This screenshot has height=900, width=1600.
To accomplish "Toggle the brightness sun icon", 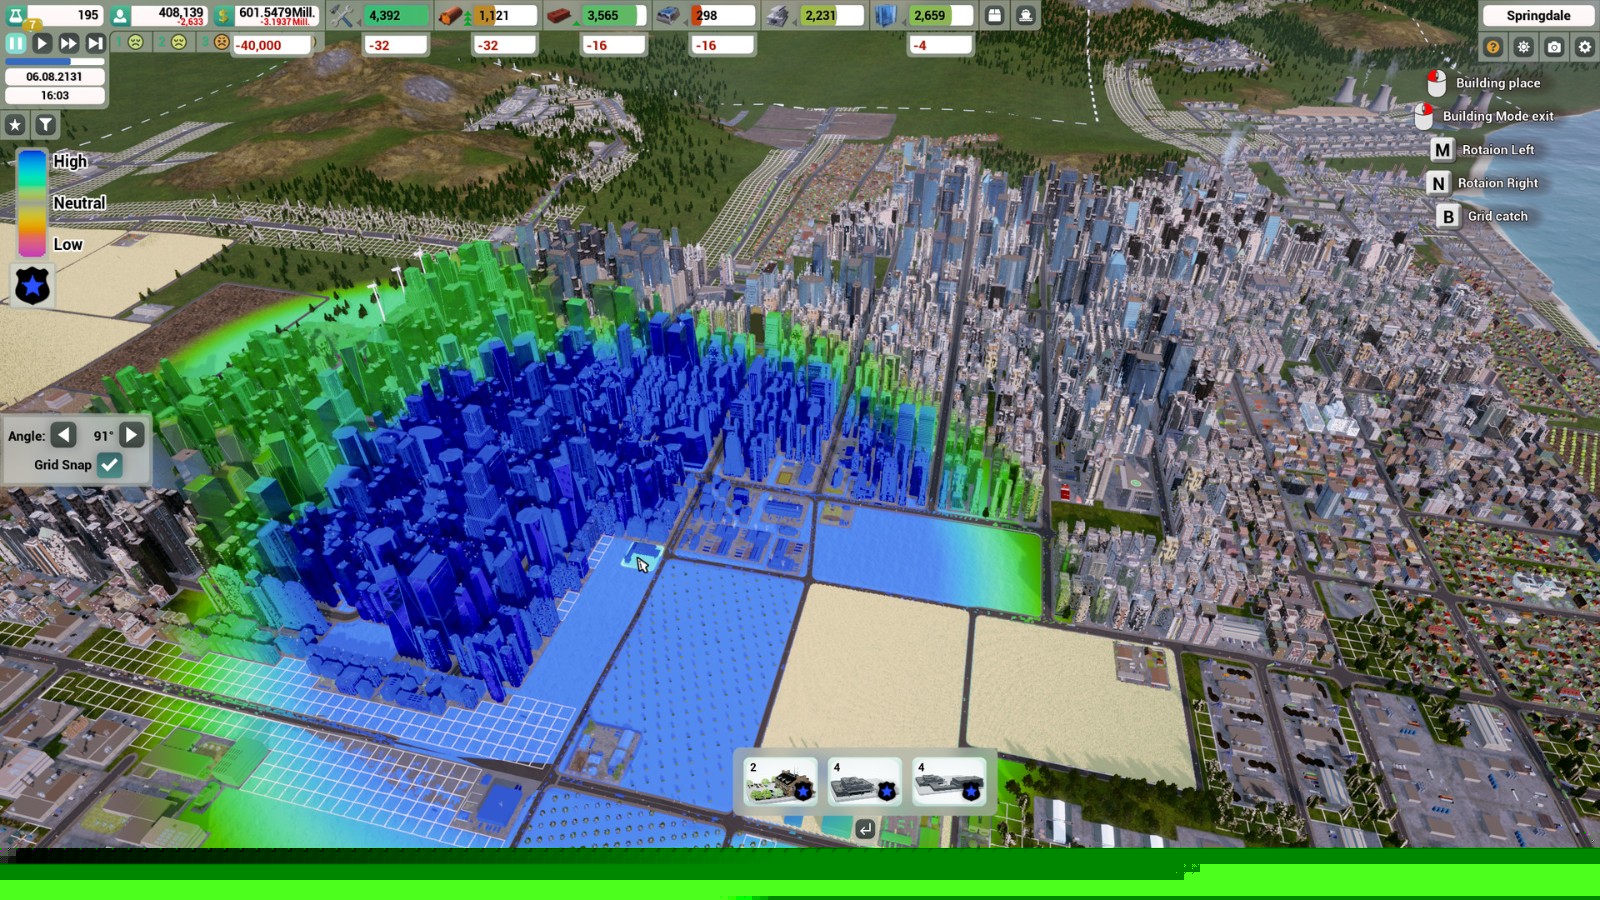I will [1523, 47].
